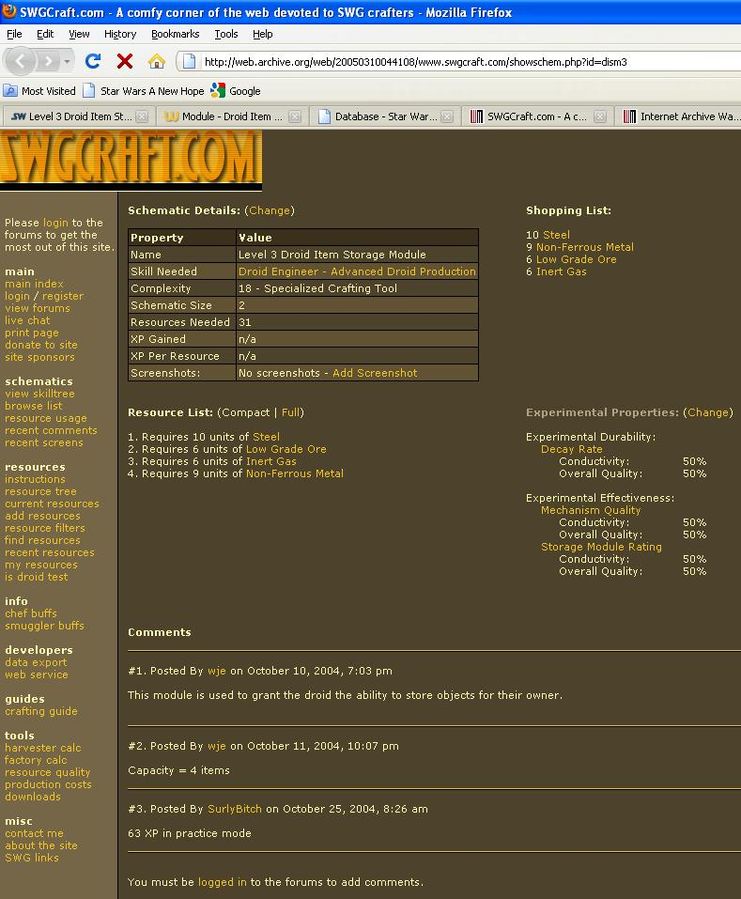
Task: Click the 'Add Screenshot' link
Action: (375, 373)
